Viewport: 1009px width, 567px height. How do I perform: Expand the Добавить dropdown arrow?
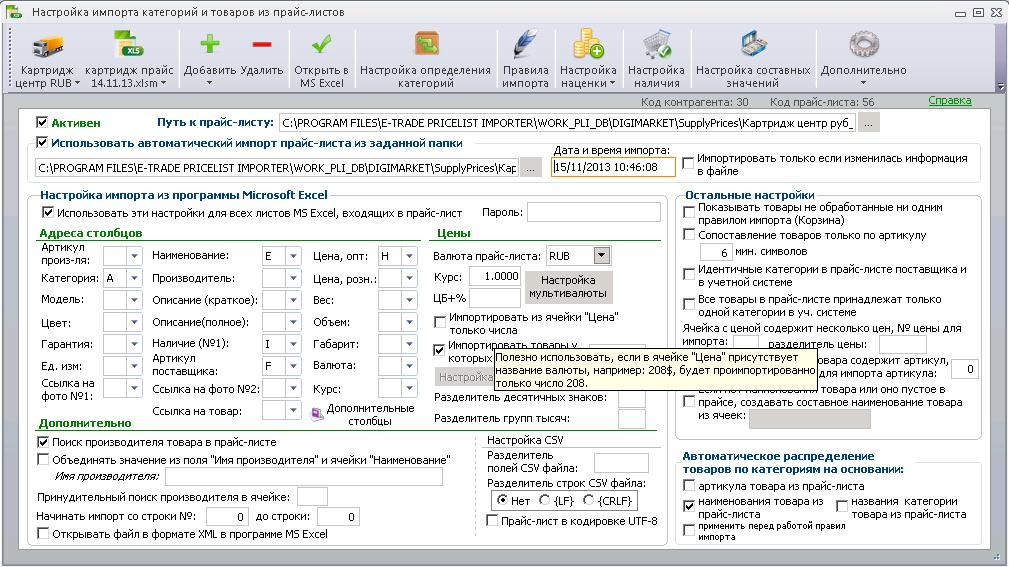(209, 84)
